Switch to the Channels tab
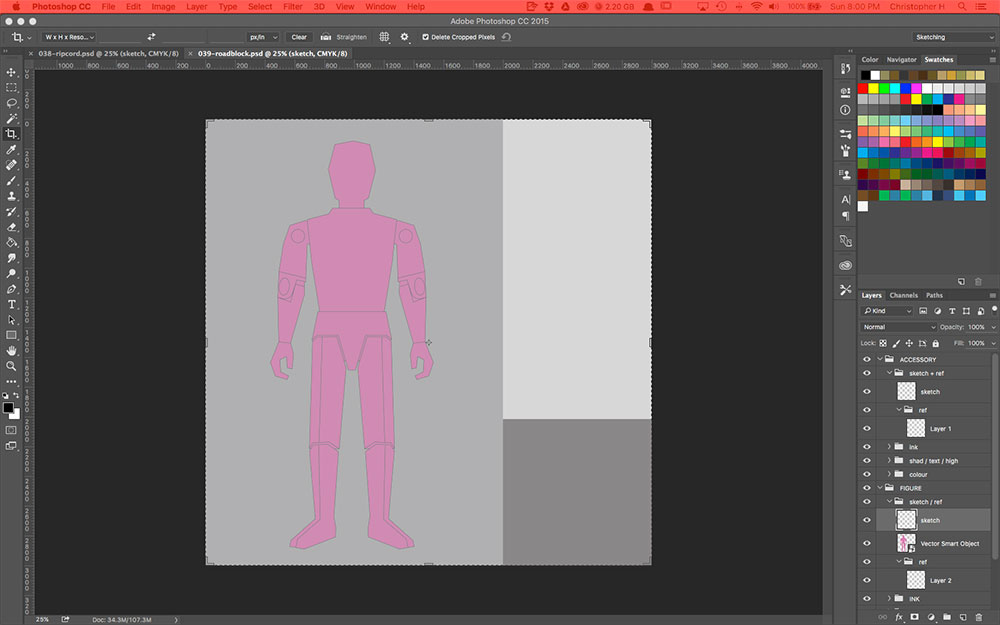Image resolution: width=1000 pixels, height=625 pixels. click(x=903, y=295)
